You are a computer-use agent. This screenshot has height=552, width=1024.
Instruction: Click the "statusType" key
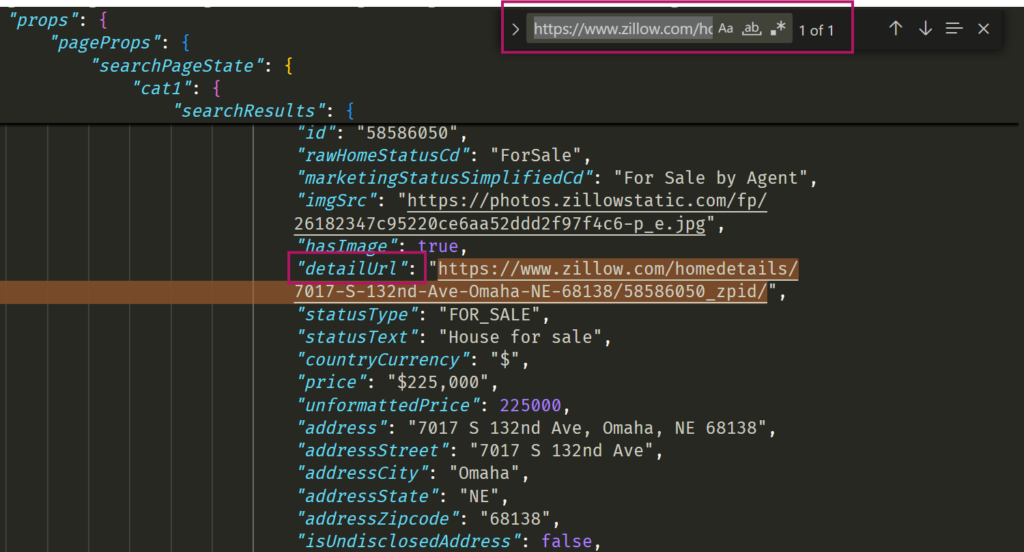click(x=357, y=315)
